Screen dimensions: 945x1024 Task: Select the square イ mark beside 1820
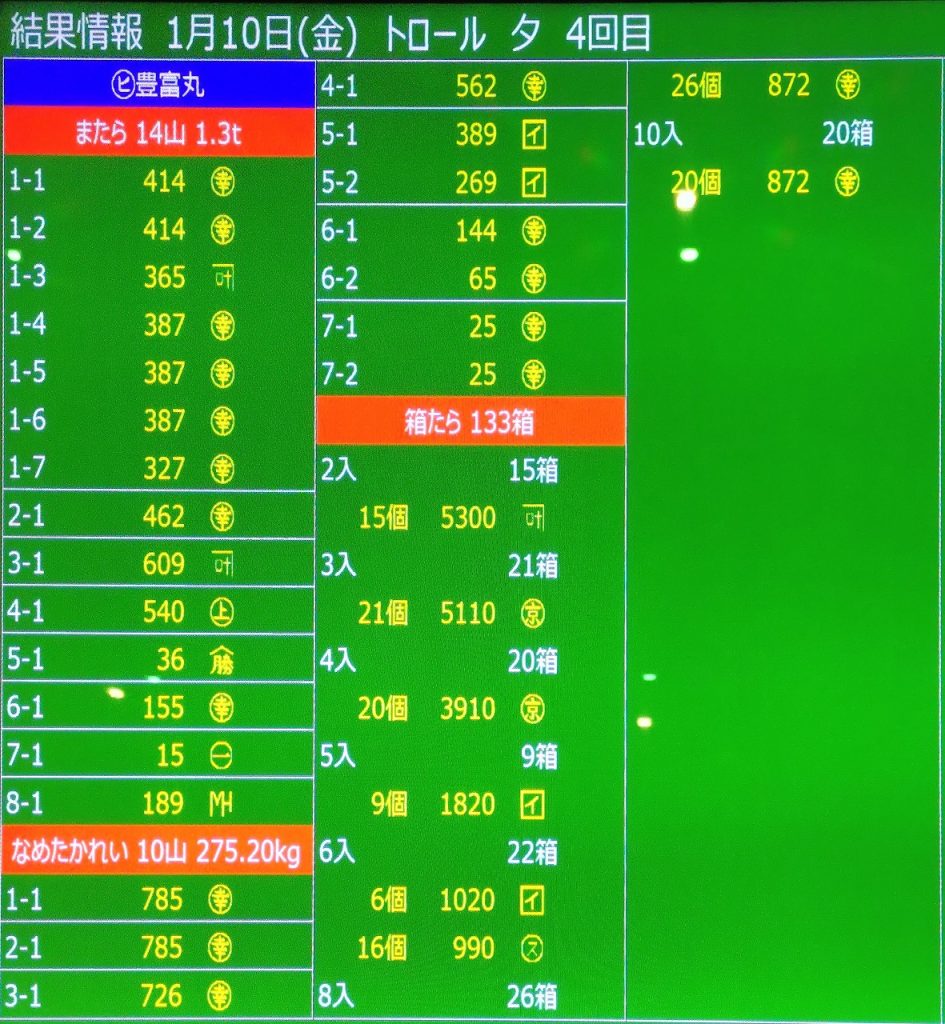[535, 804]
